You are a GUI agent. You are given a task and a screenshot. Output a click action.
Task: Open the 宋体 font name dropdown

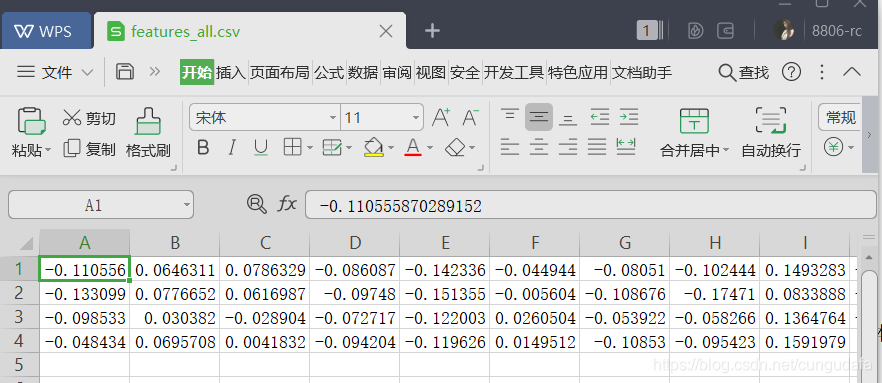click(332, 118)
